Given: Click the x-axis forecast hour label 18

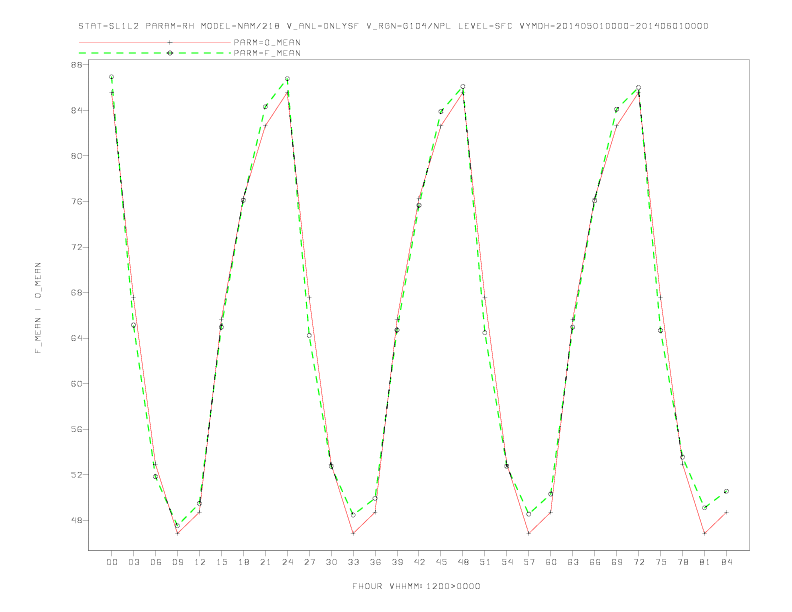Looking at the screenshot, I should click(x=243, y=562).
